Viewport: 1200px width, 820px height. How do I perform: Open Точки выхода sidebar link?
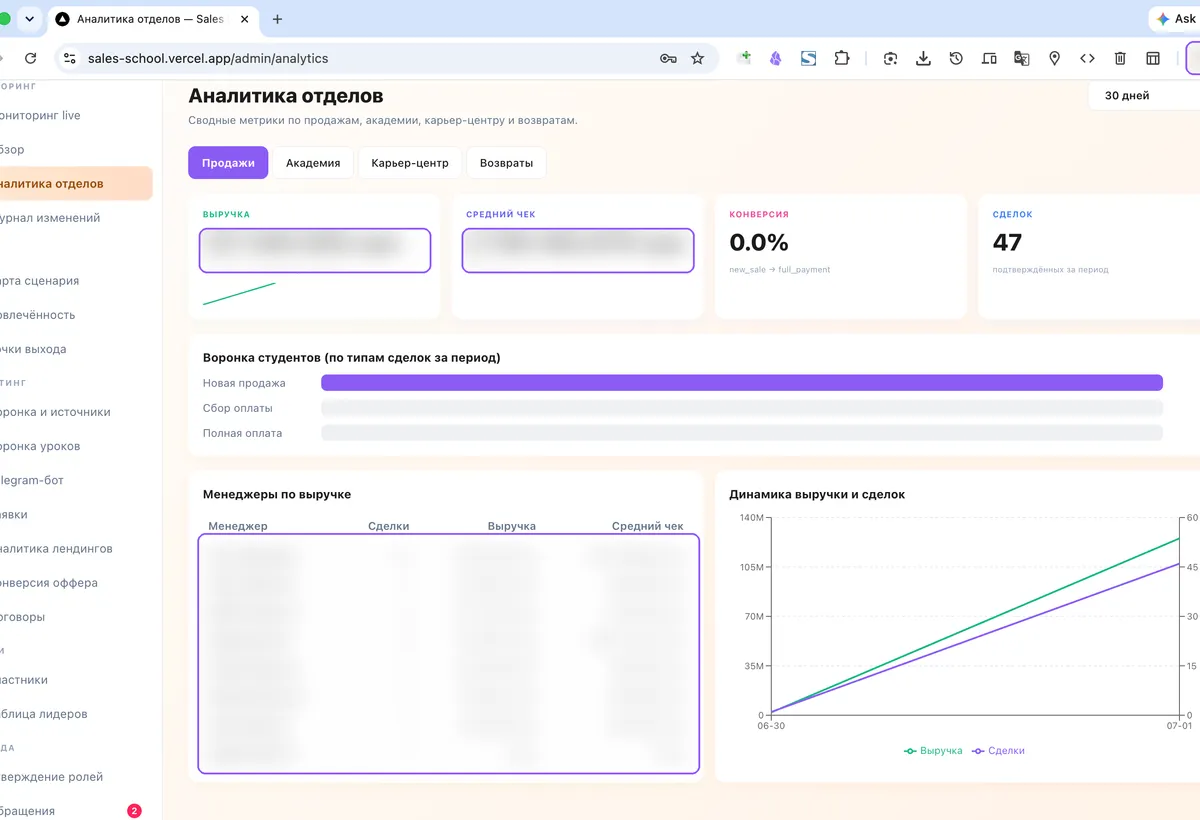pos(34,349)
